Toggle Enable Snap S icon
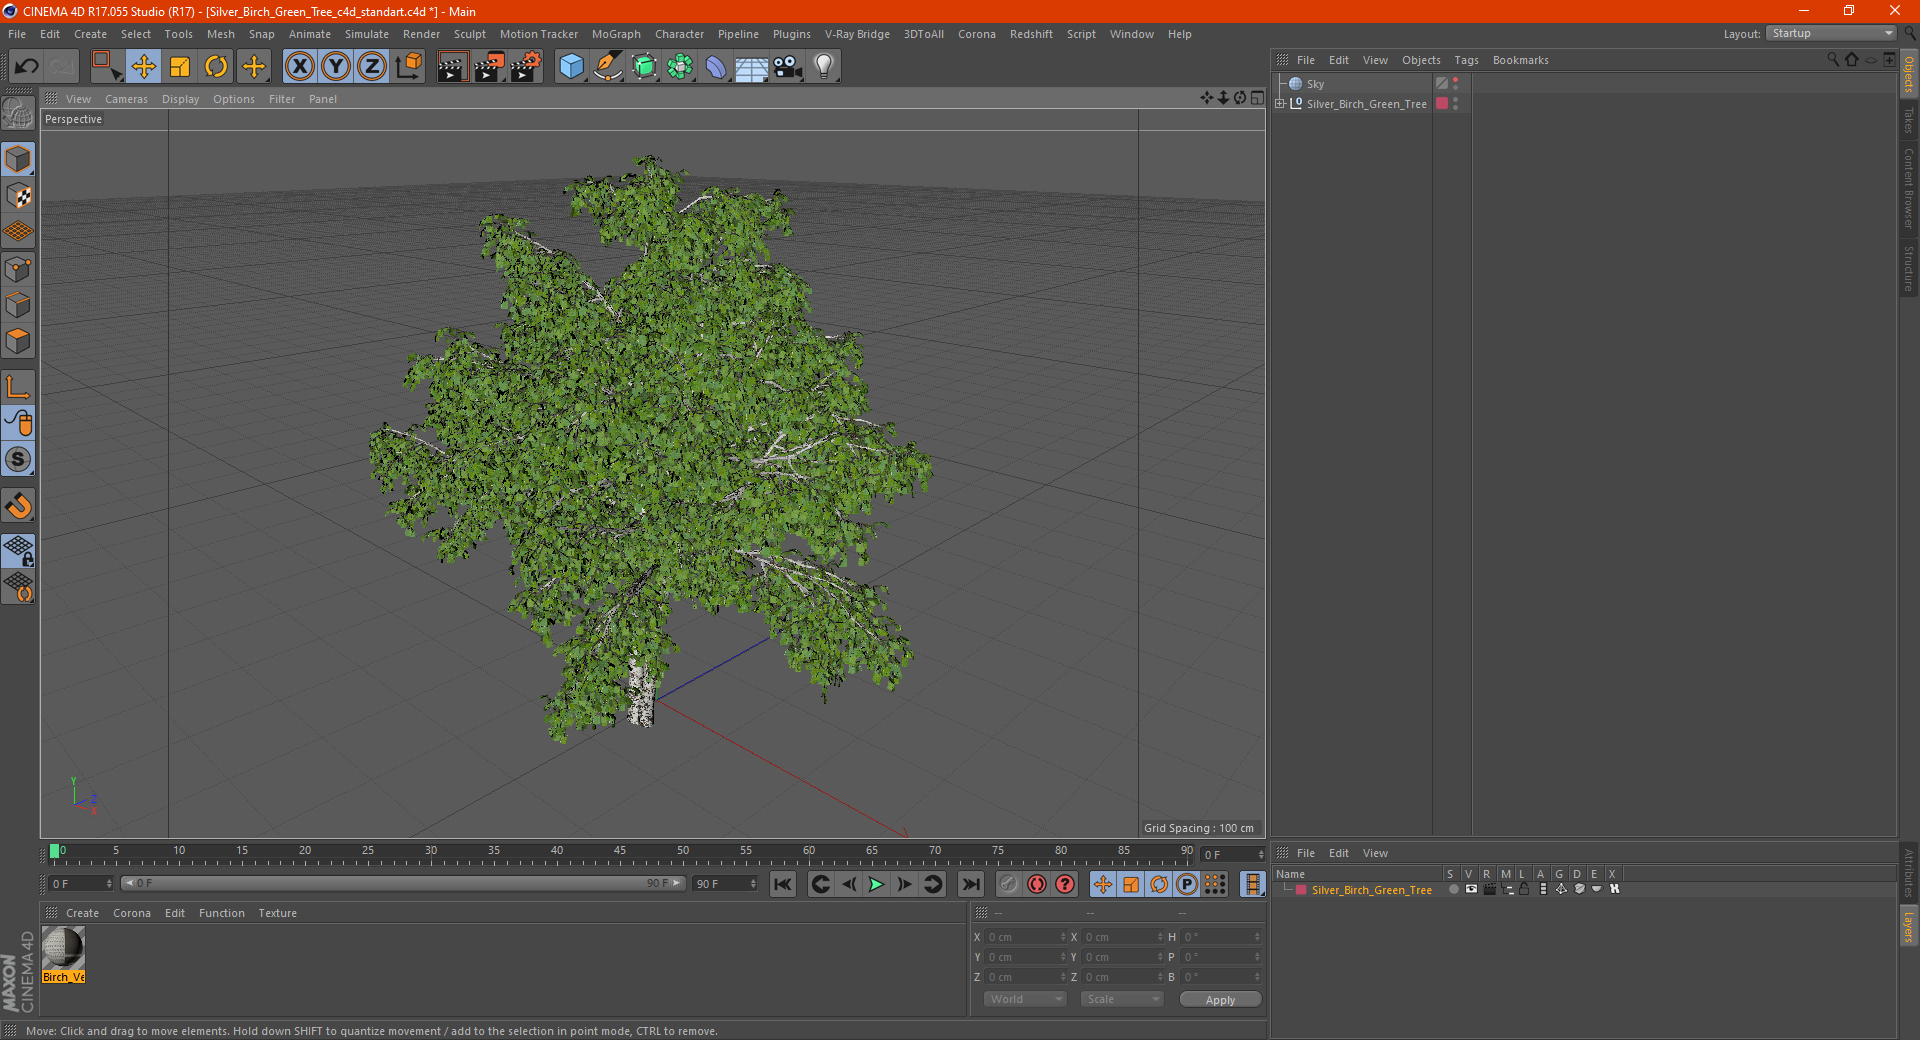Screen dimensions: 1920x1040 click(18, 460)
